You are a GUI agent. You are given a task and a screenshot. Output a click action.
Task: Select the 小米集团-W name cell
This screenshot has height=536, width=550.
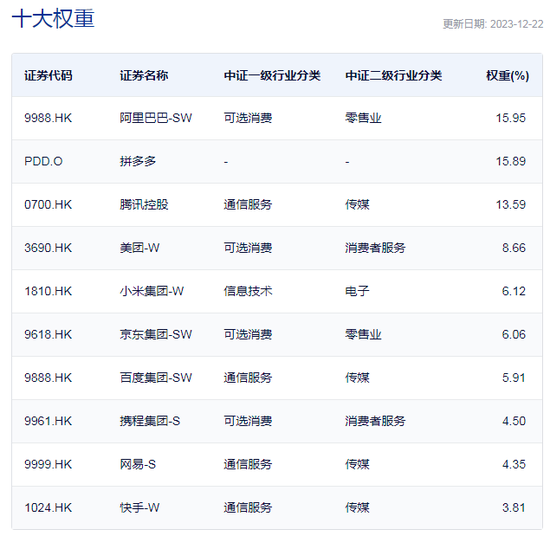152,291
